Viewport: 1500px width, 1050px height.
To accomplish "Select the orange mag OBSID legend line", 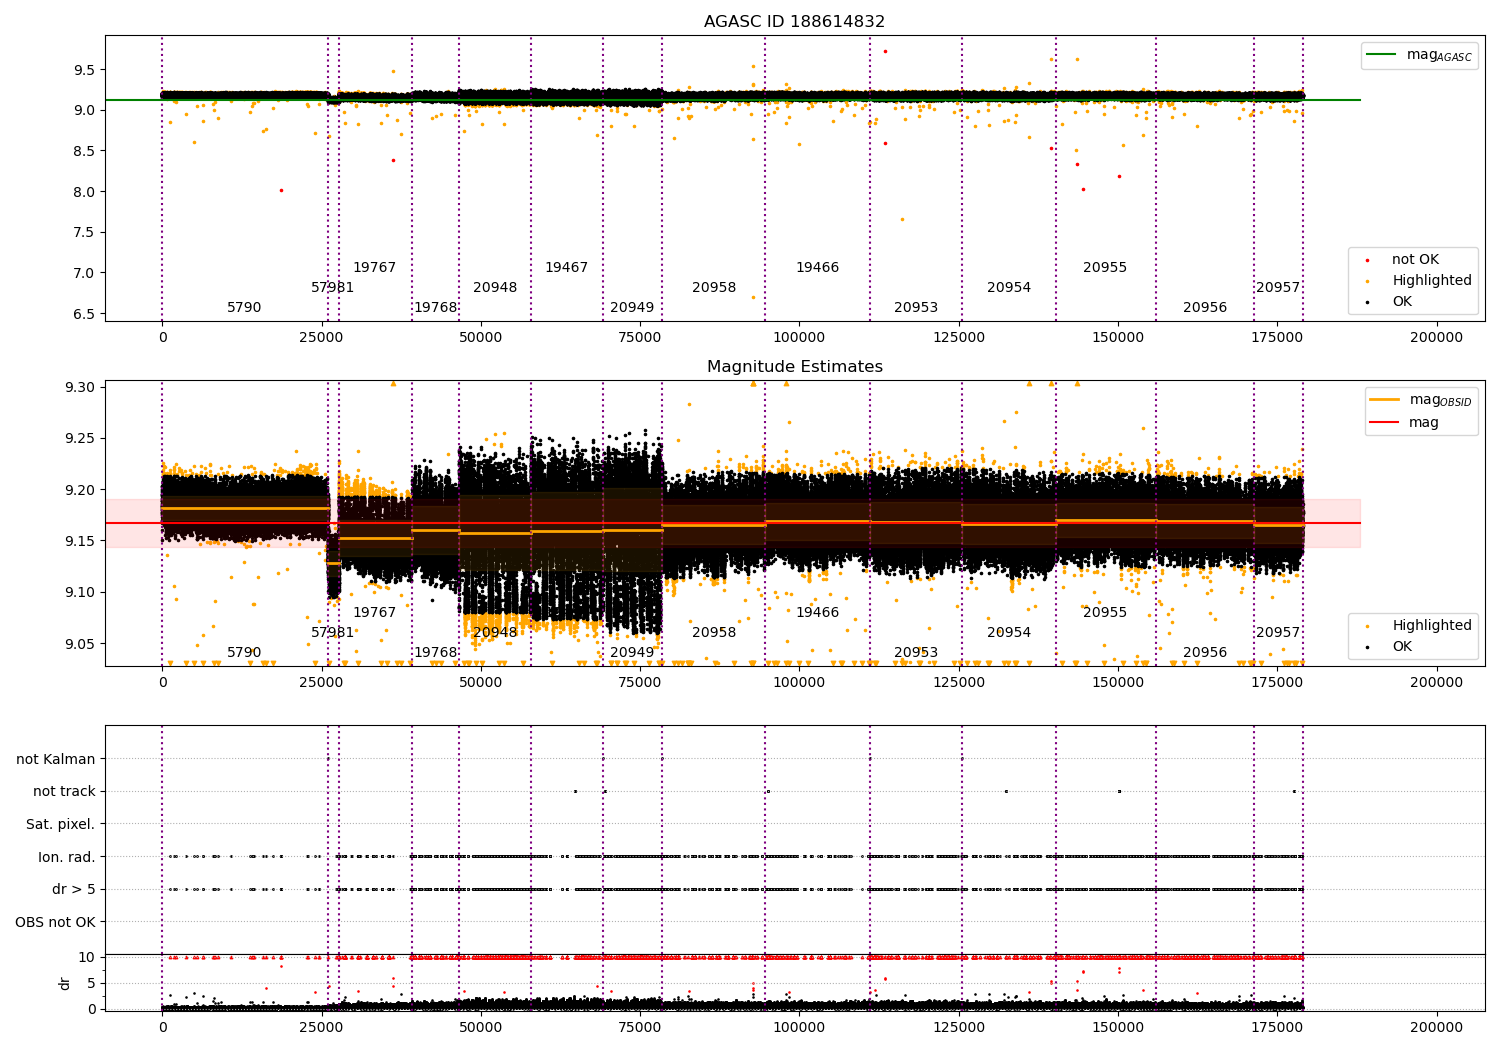I will click(1385, 400).
